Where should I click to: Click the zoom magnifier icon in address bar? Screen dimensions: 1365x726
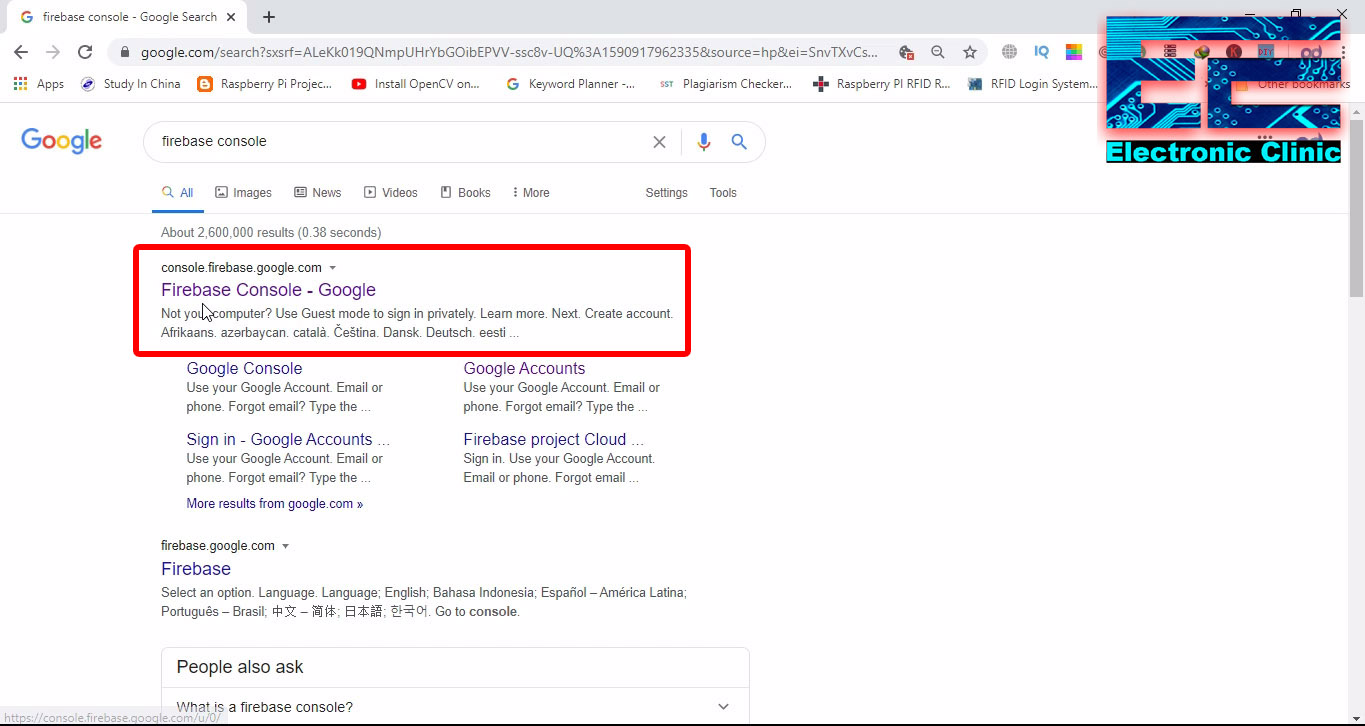938,52
